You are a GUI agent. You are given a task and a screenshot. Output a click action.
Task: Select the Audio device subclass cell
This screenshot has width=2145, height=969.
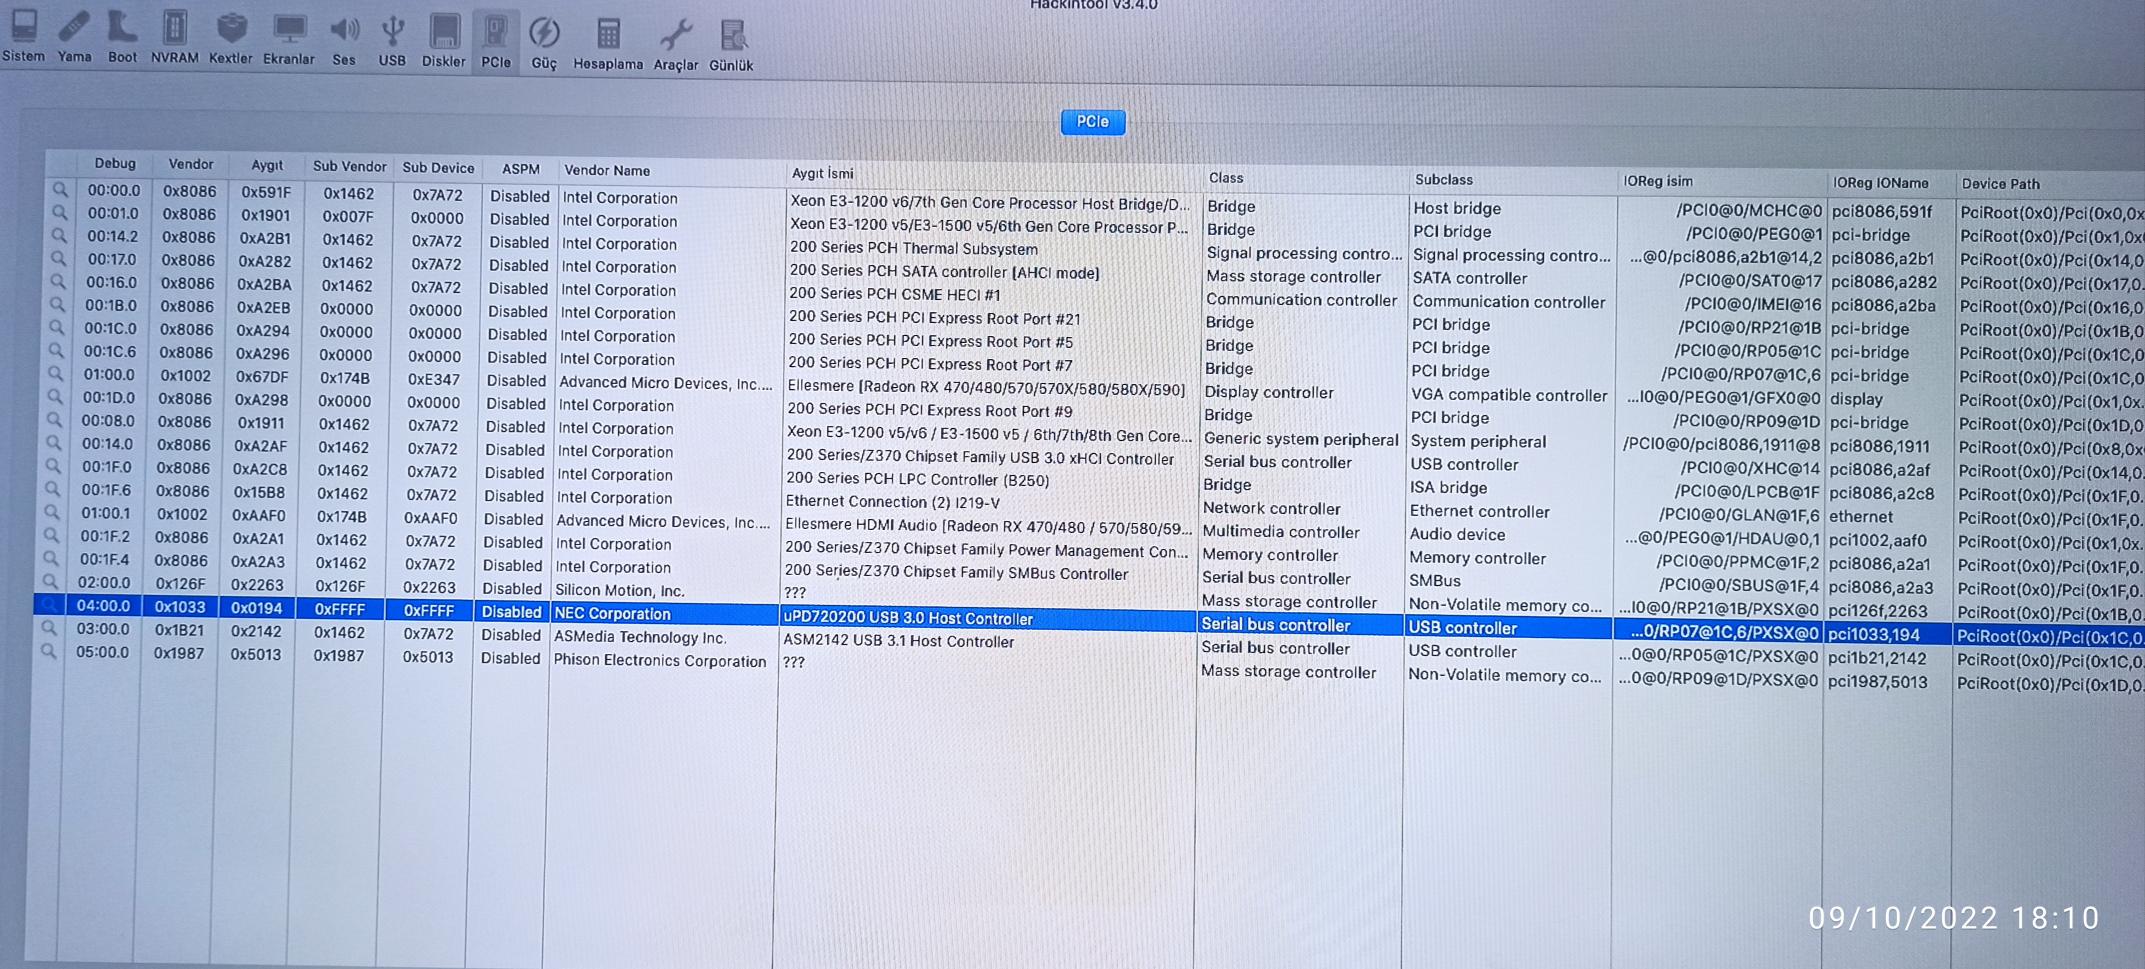(1457, 534)
